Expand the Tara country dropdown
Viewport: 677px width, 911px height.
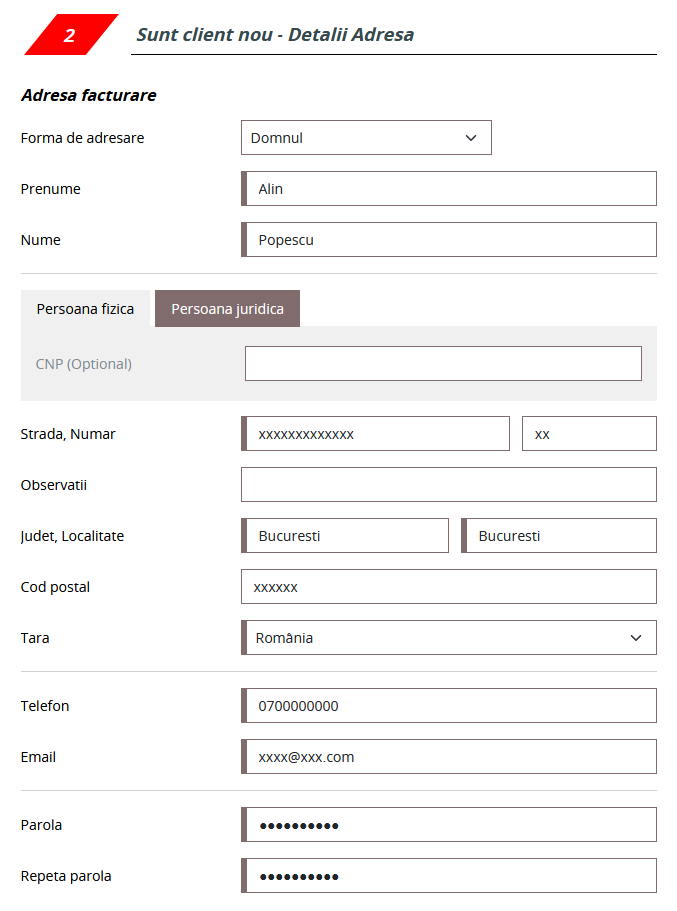coord(448,638)
